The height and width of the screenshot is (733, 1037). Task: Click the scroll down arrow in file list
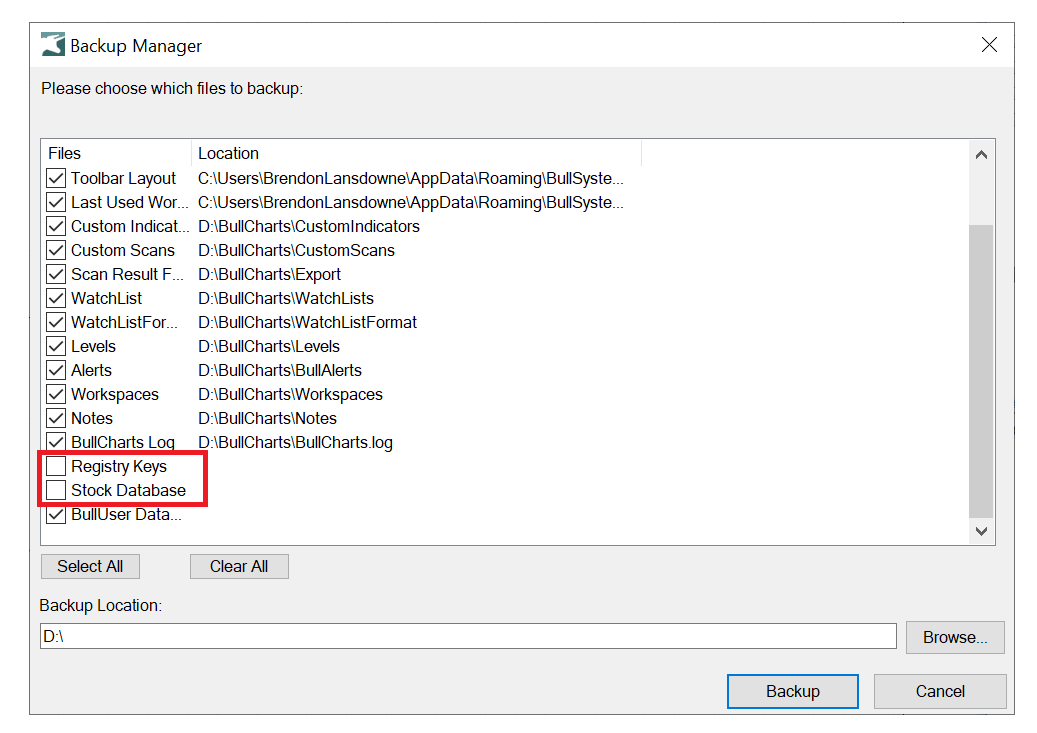981,531
